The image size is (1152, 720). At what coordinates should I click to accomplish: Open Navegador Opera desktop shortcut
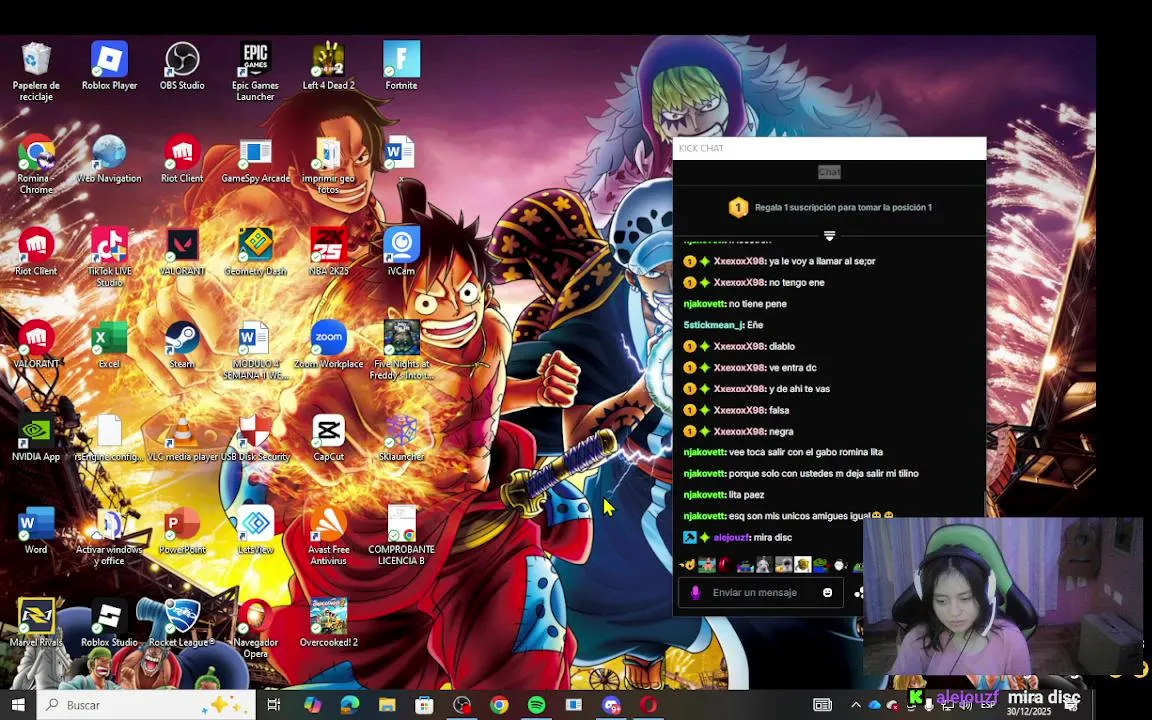[x=255, y=628]
